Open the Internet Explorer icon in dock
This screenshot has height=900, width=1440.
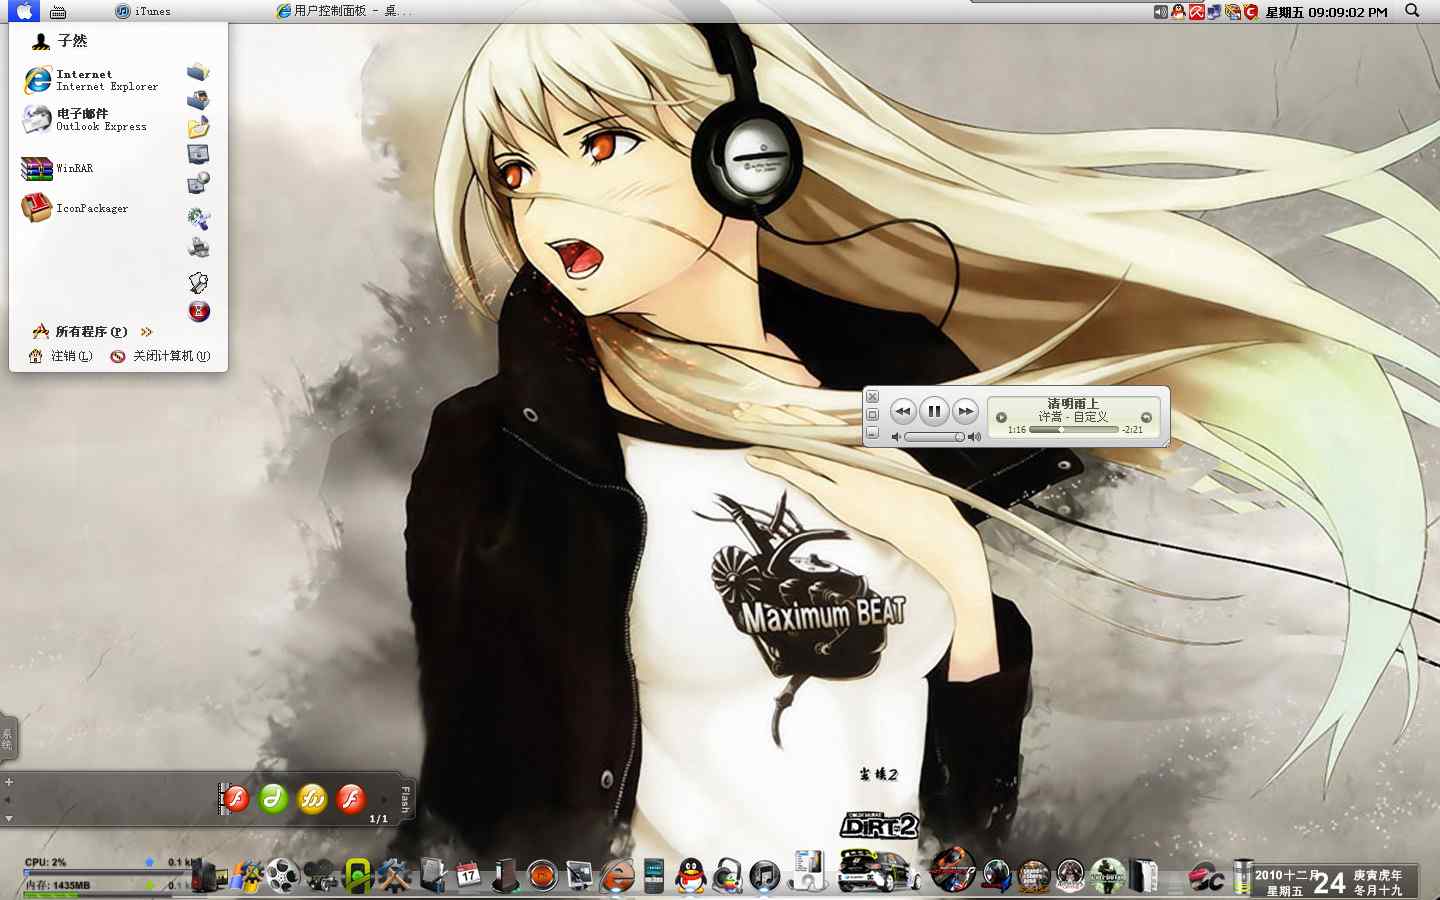point(617,876)
